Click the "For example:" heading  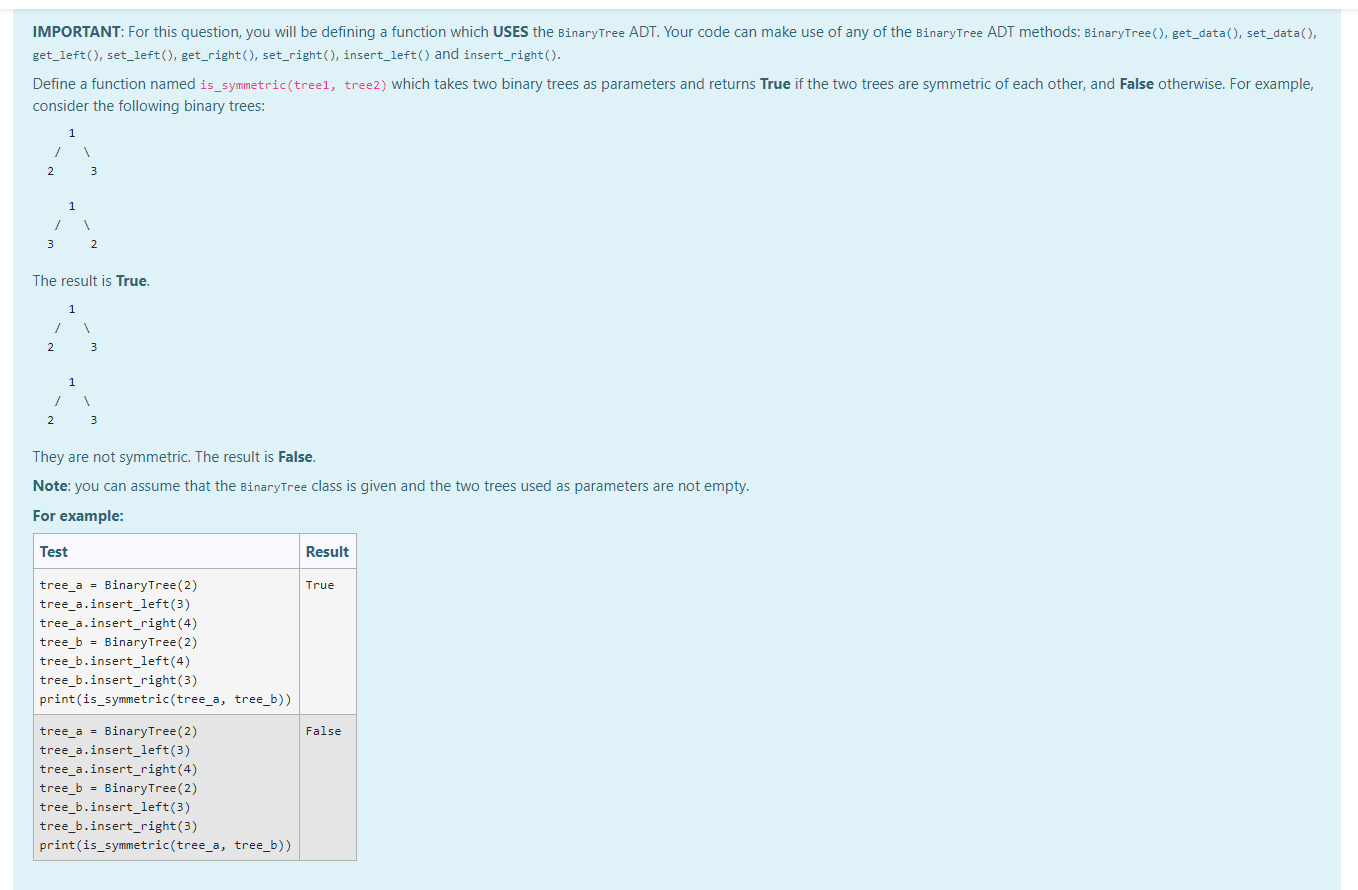pos(78,516)
